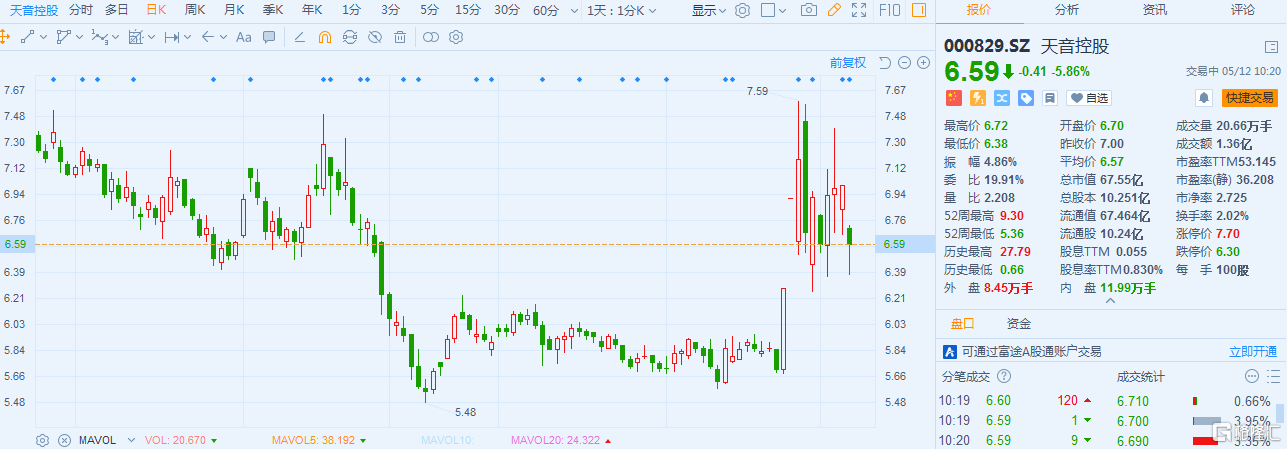
Task: Select the range interval drawing tool
Action: point(172,37)
